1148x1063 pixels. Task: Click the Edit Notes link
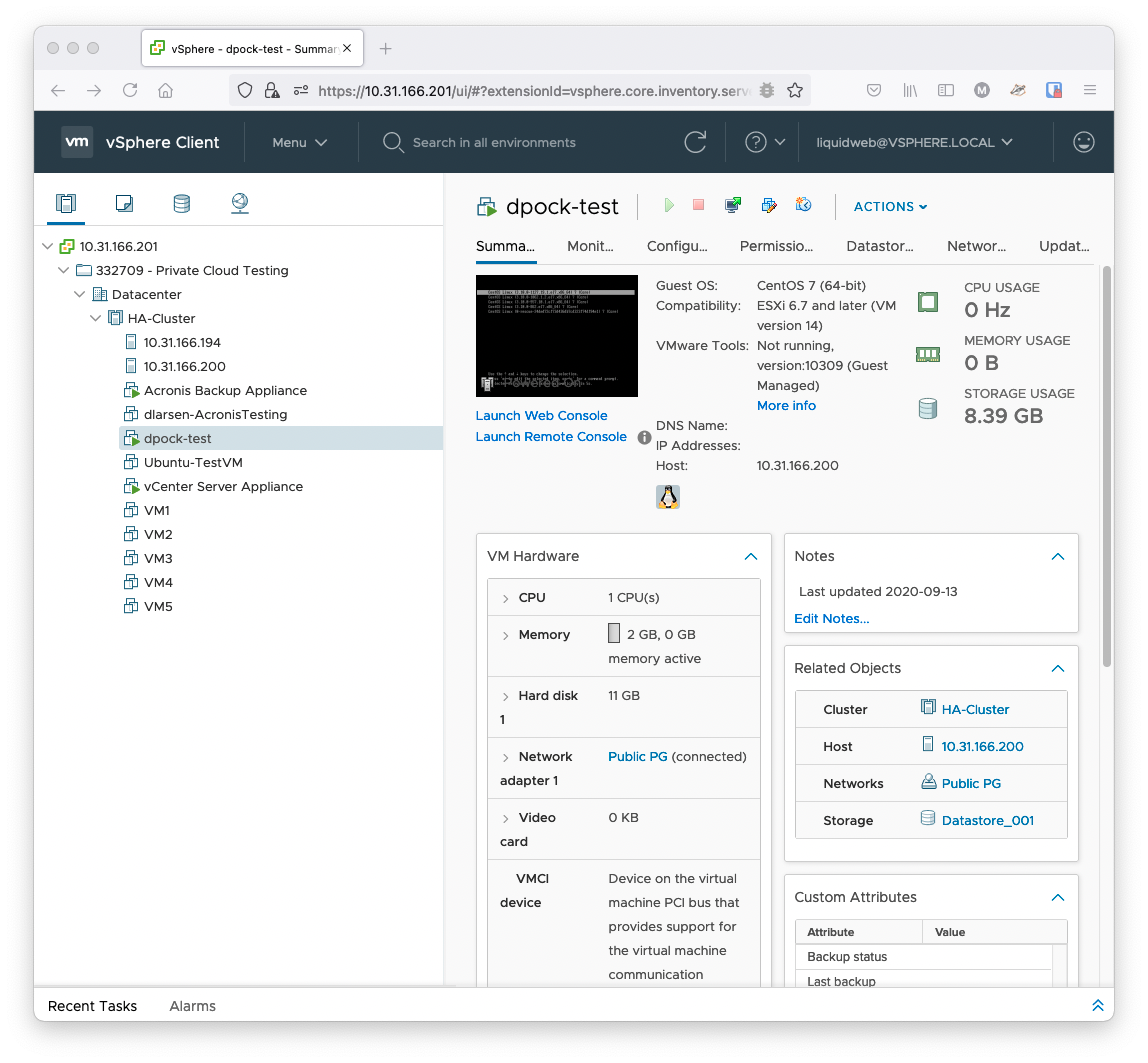[x=831, y=618]
